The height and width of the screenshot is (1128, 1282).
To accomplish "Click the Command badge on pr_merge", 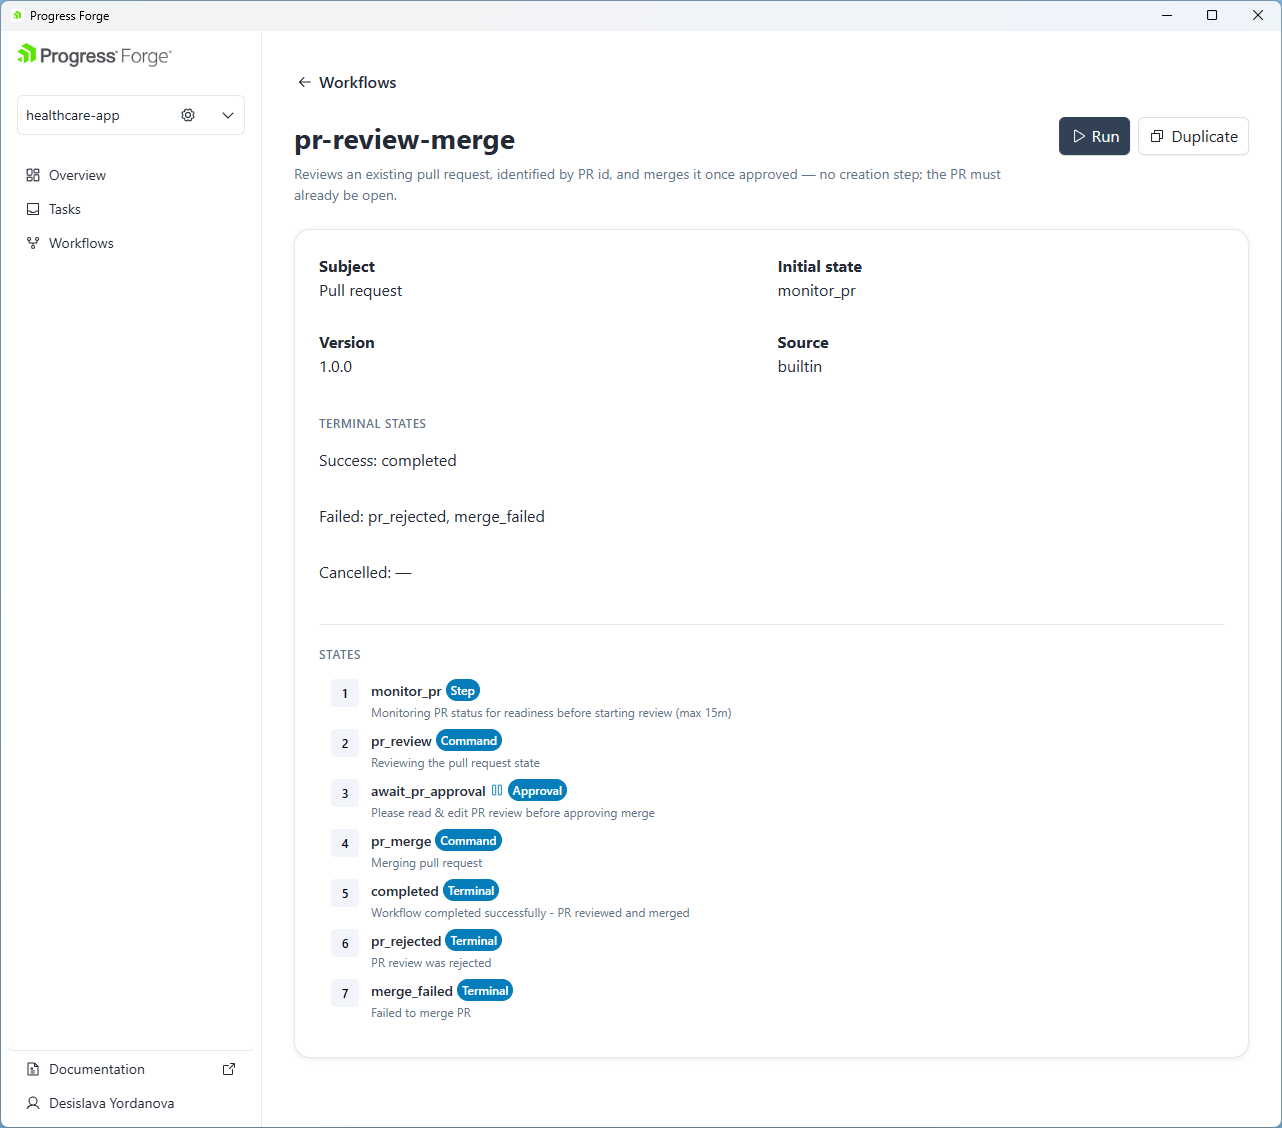I will [468, 840].
